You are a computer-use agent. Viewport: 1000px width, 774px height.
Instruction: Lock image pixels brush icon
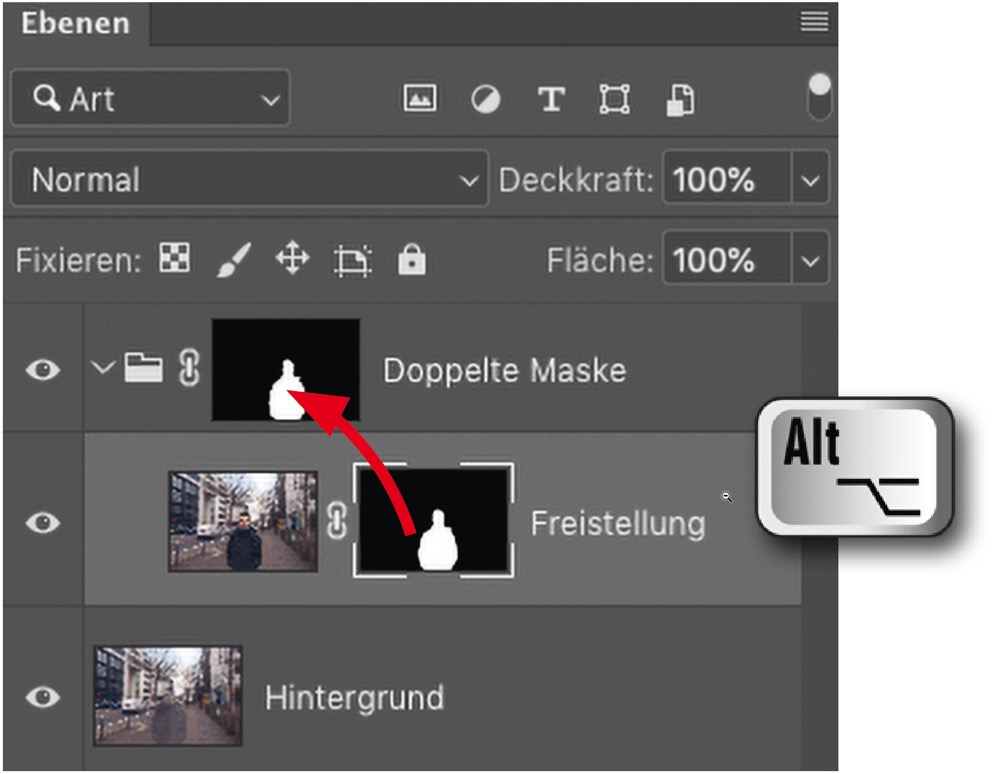[x=234, y=259]
